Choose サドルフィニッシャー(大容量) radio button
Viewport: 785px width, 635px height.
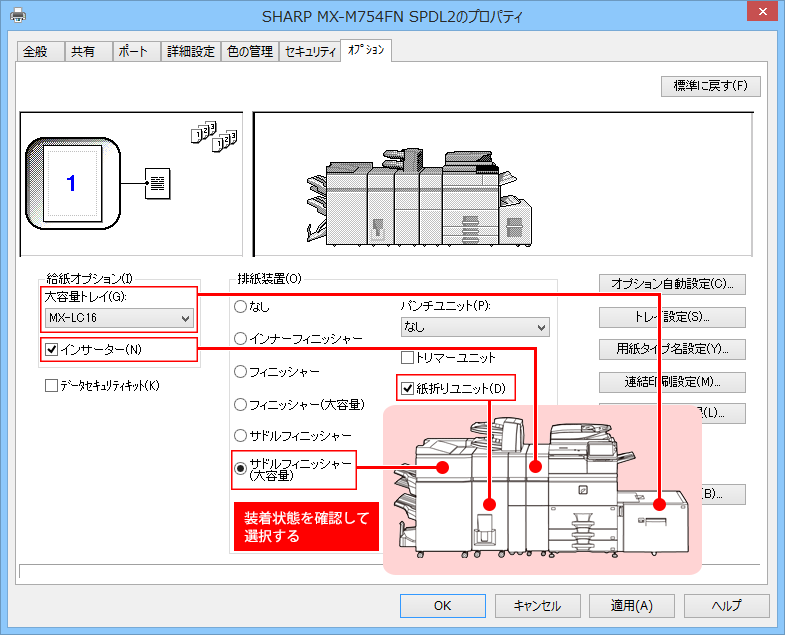coord(240,467)
